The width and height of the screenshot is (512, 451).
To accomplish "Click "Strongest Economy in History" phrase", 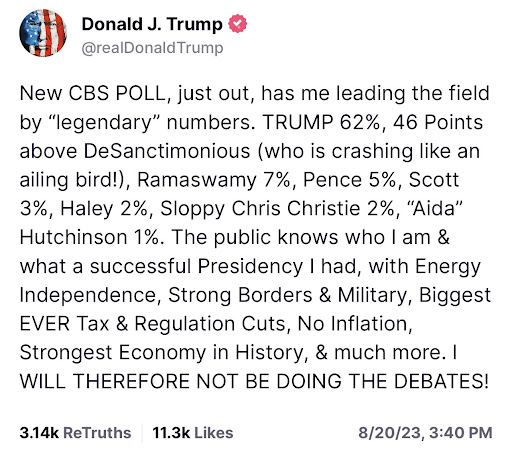I will (x=161, y=353).
